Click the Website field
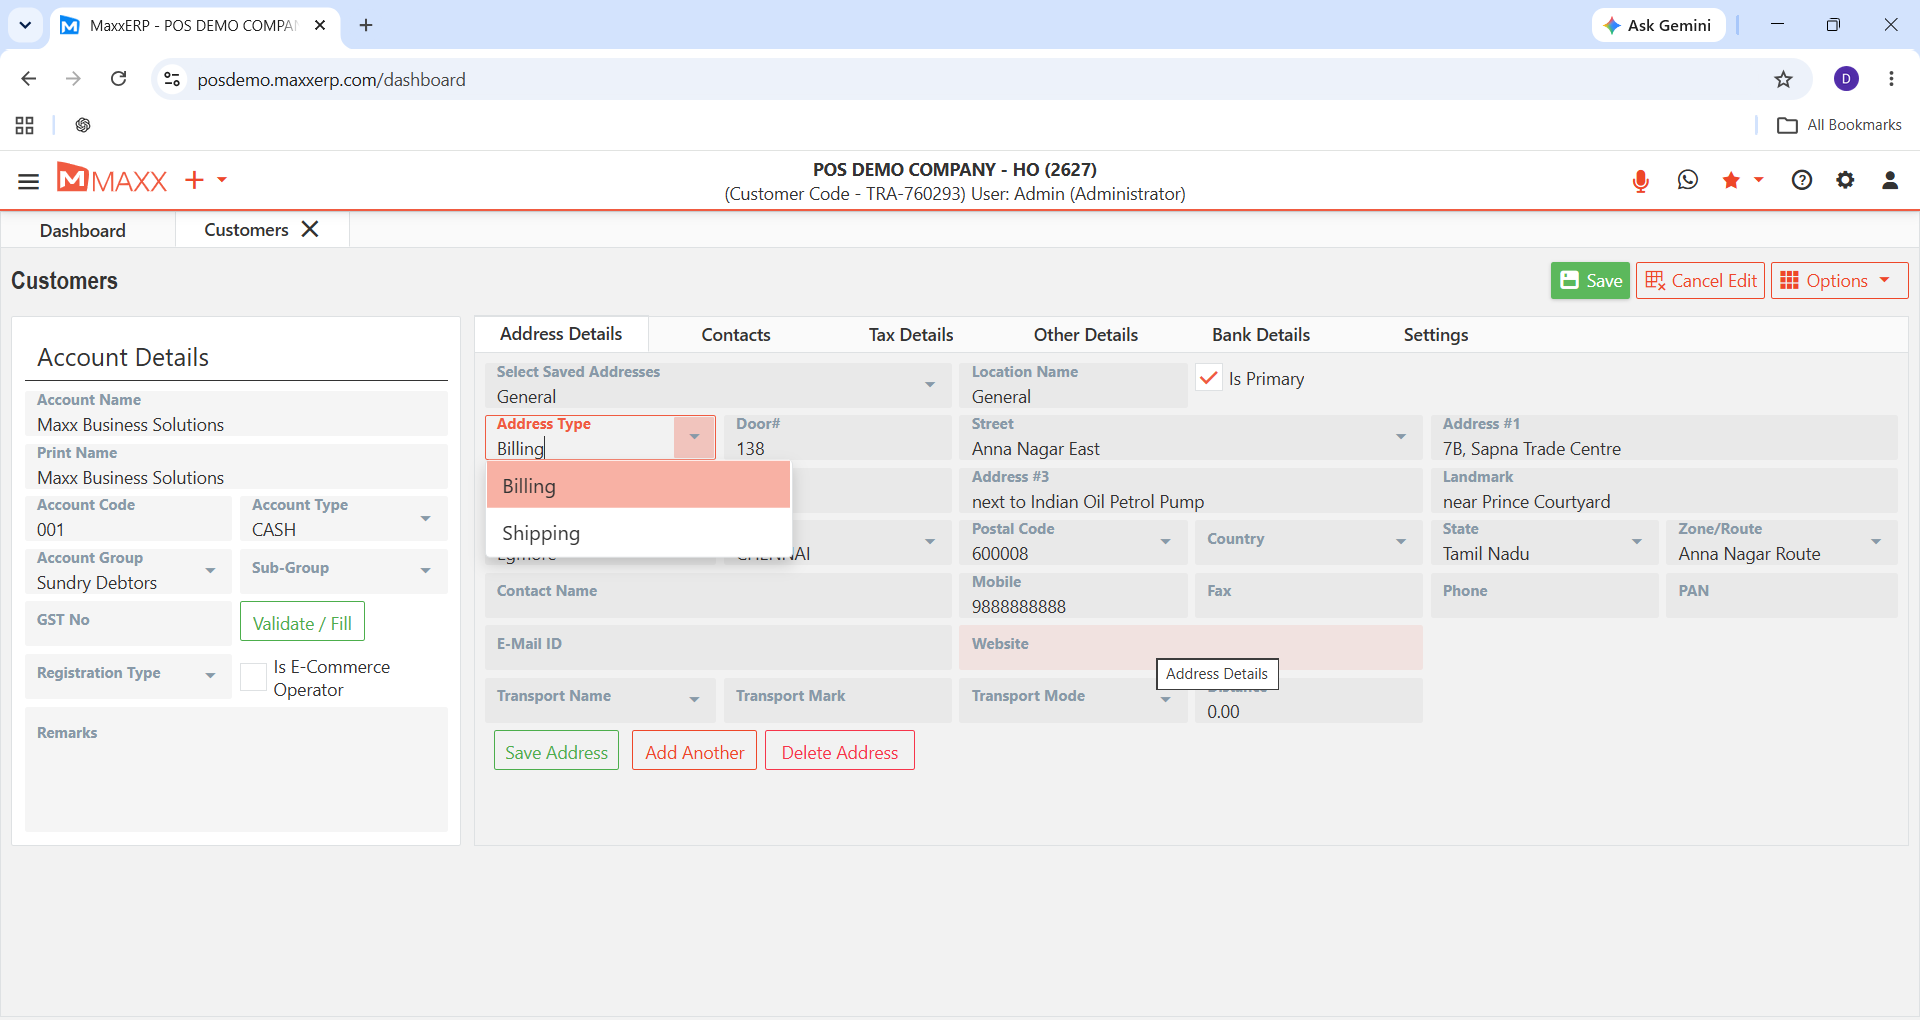Image resolution: width=1920 pixels, height=1020 pixels. [x=1191, y=648]
